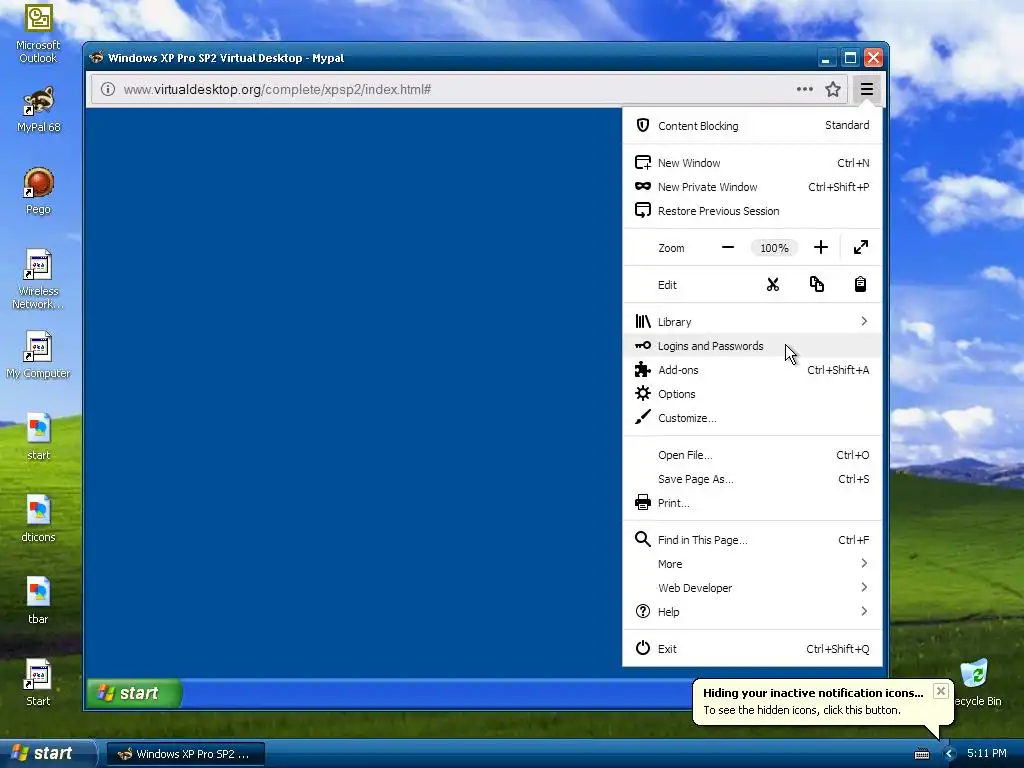Click the printer icon
Image resolution: width=1024 pixels, height=768 pixels.
tap(643, 502)
